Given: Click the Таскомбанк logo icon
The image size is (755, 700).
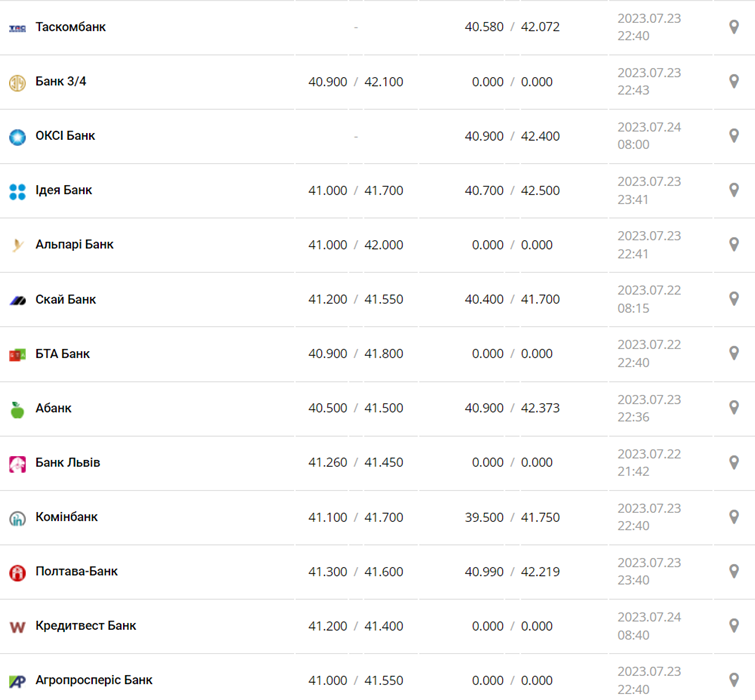Looking at the screenshot, I should click(x=17, y=27).
